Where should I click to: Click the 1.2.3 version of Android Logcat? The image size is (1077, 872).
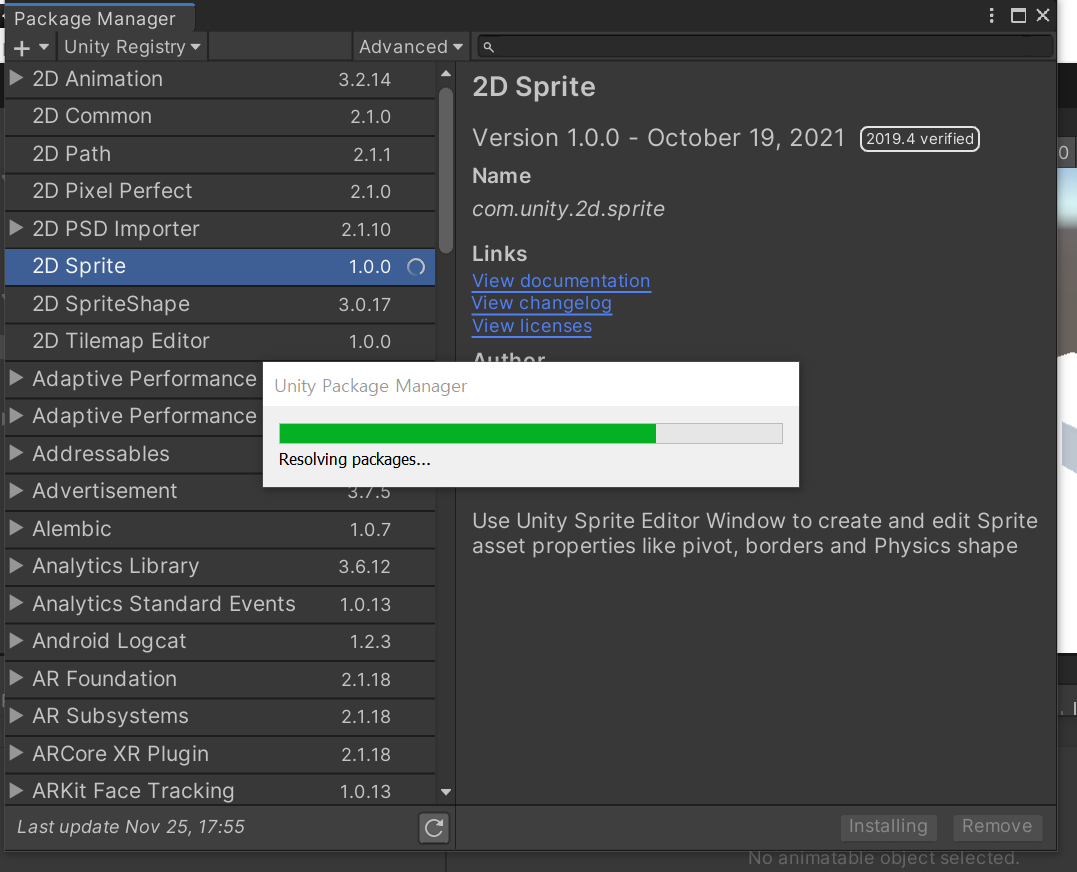coord(370,641)
